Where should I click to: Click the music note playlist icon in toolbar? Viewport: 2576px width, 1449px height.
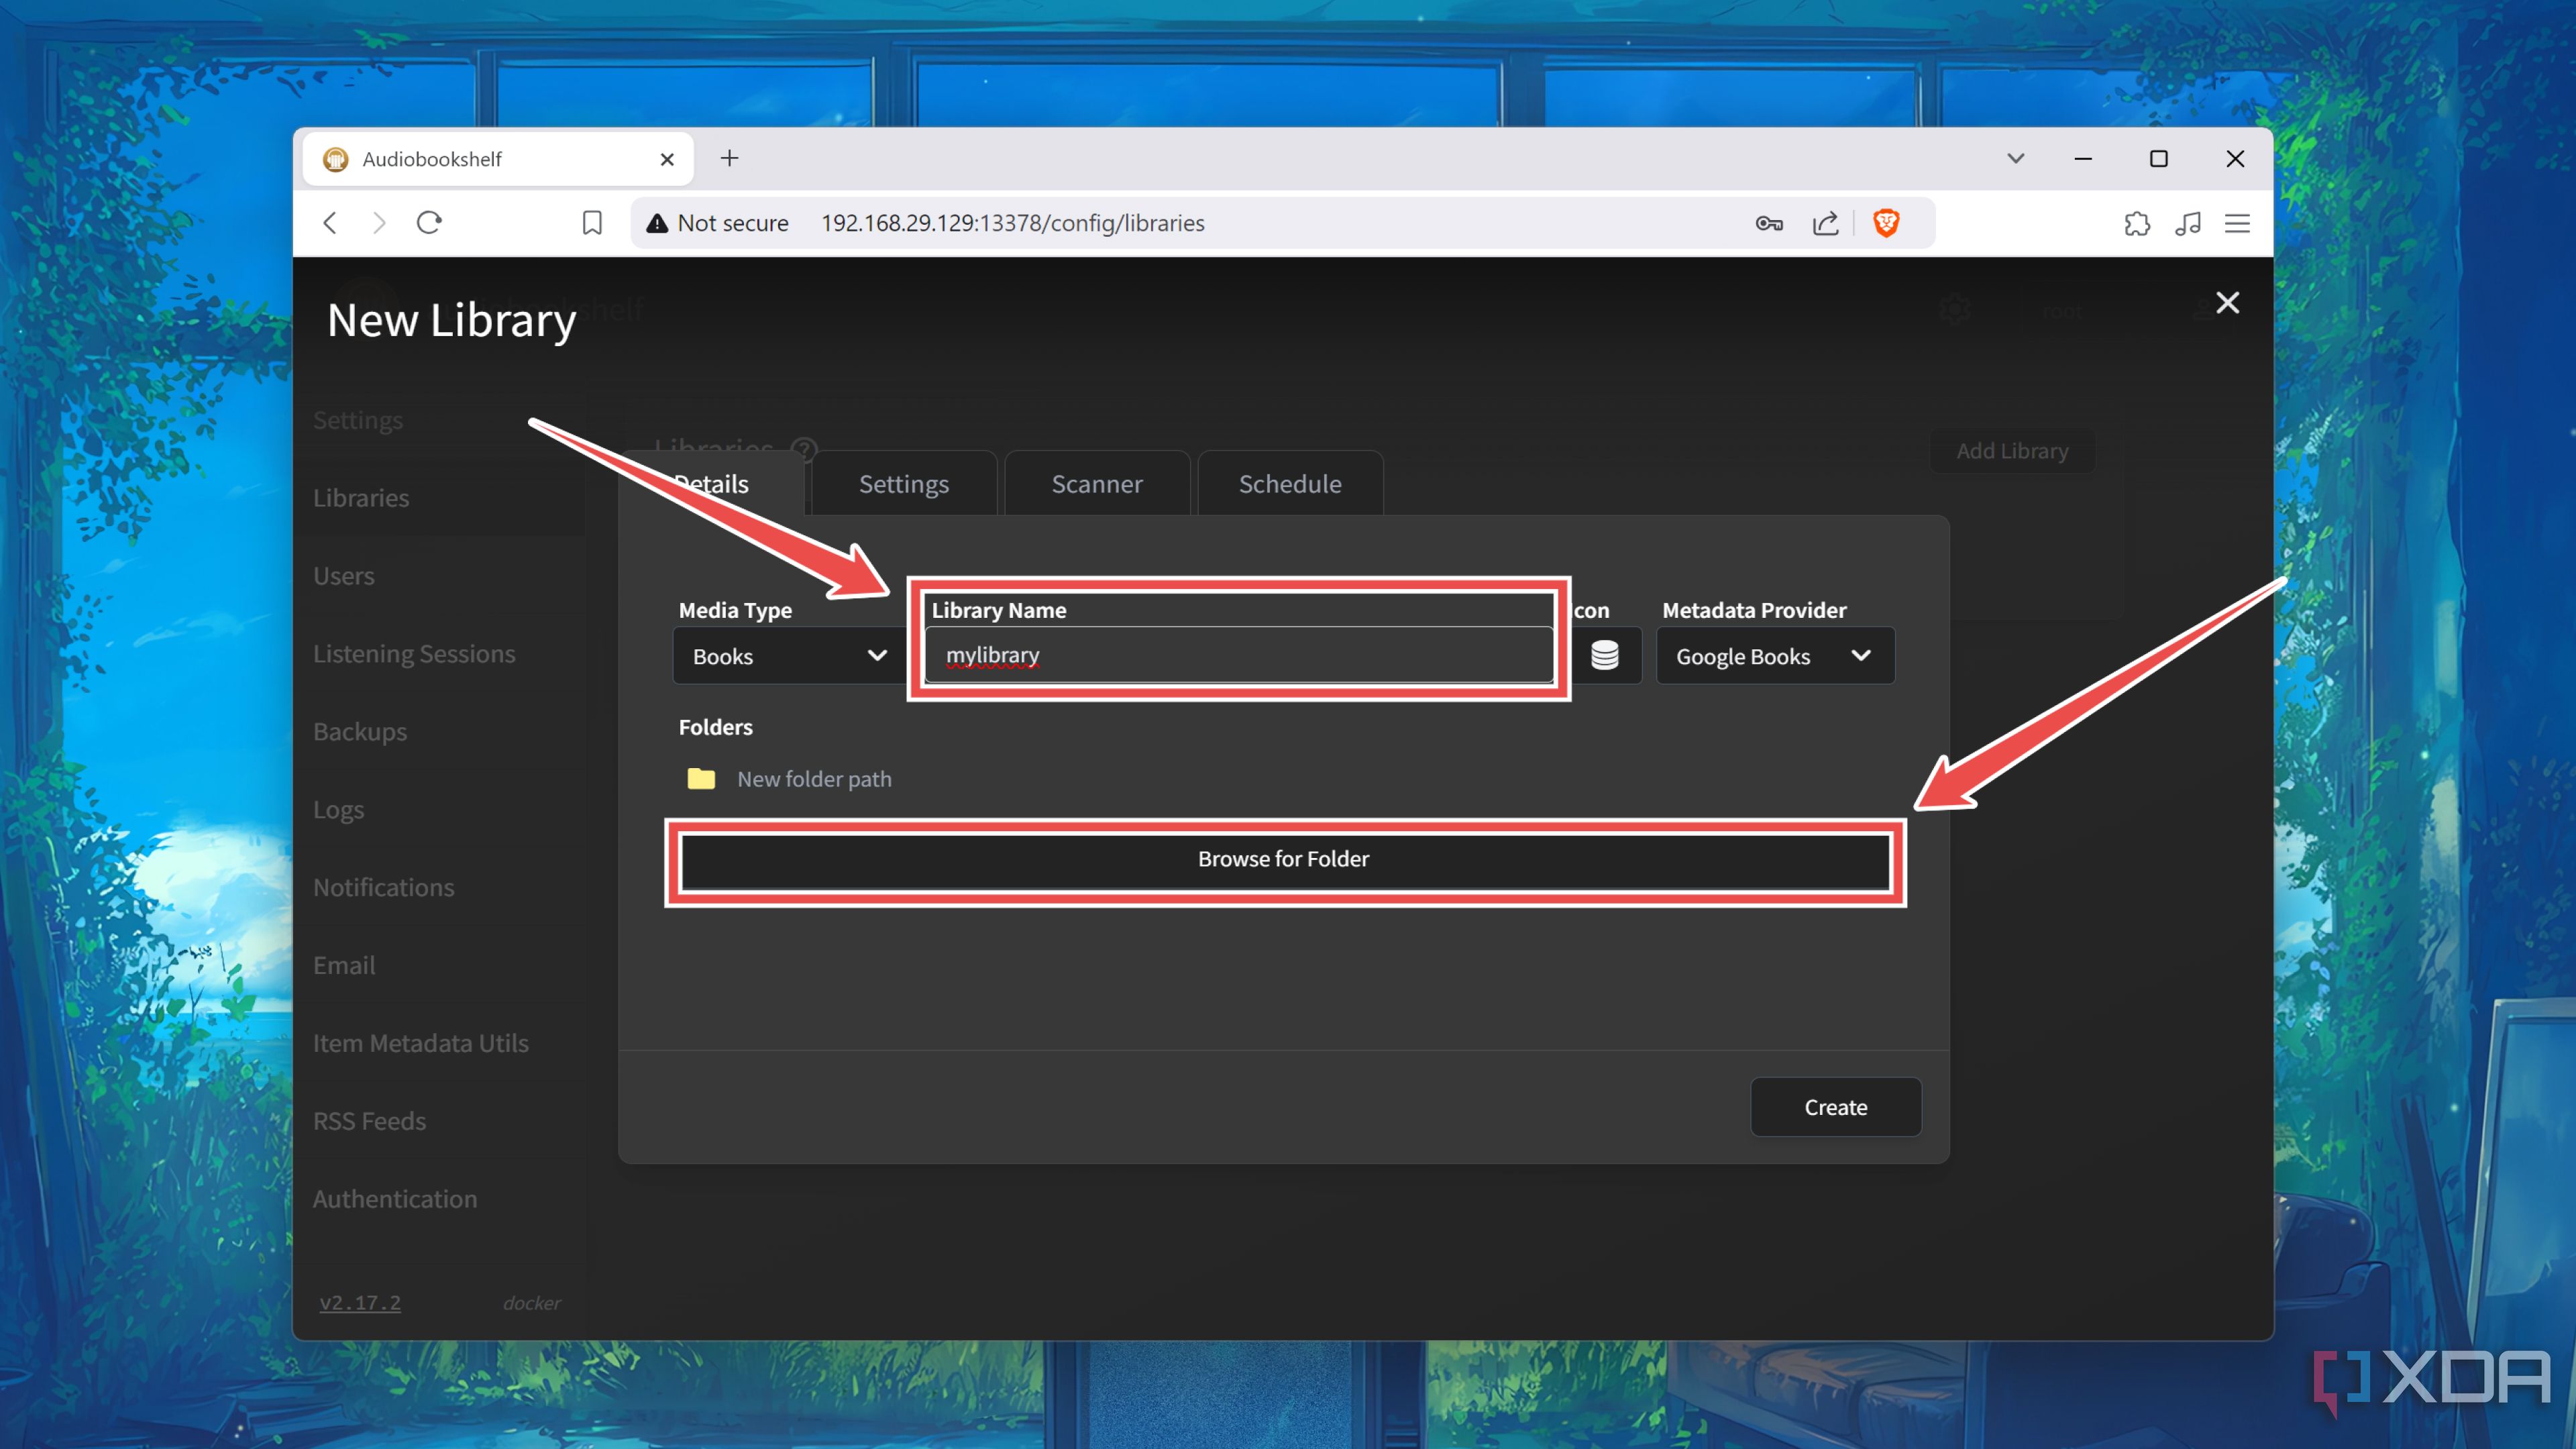click(x=2188, y=223)
